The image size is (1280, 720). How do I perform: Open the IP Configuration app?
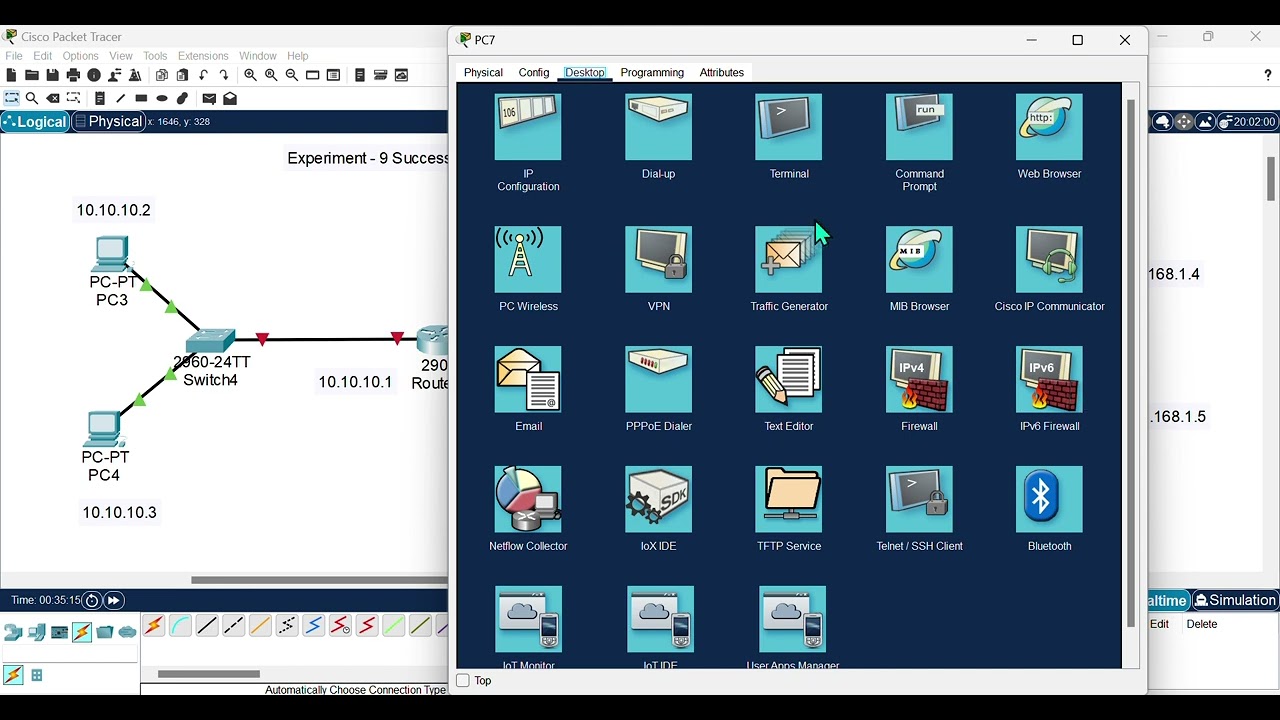click(528, 127)
